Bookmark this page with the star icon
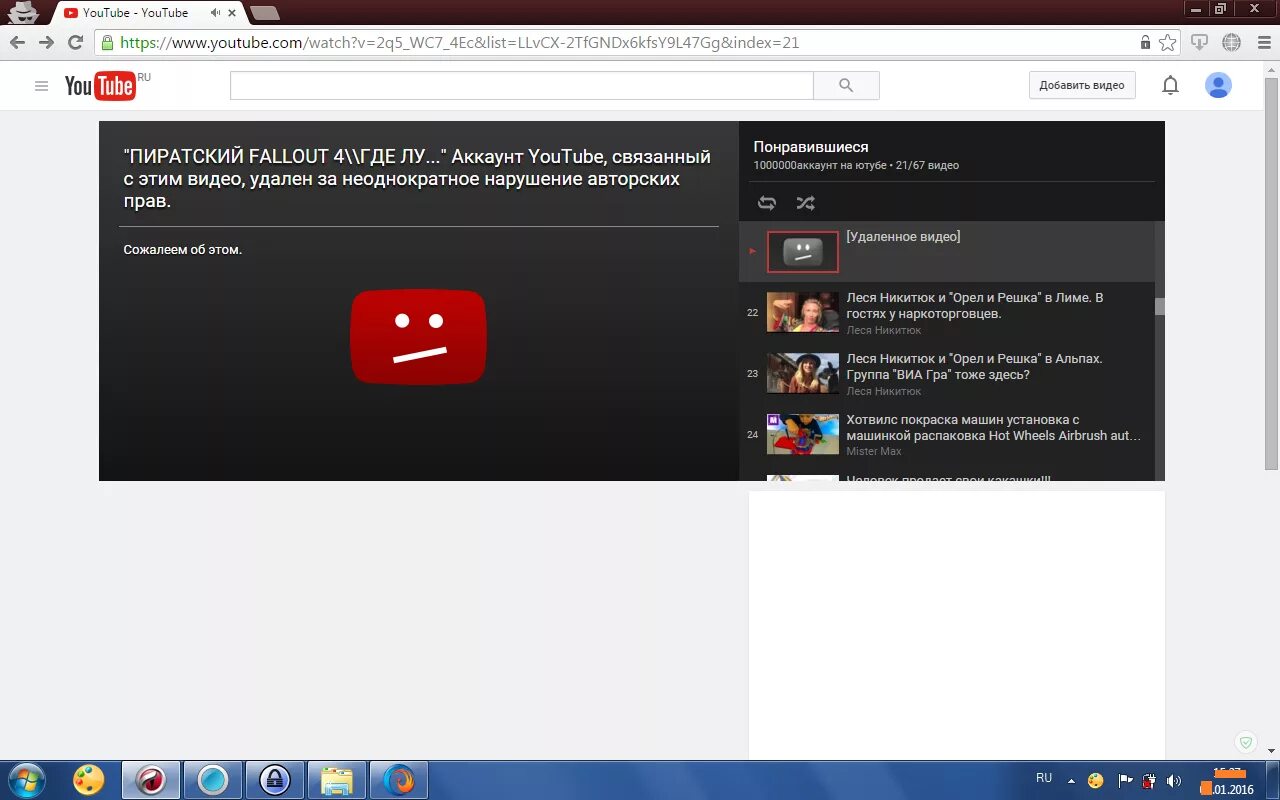Viewport: 1280px width, 800px height. click(1167, 43)
